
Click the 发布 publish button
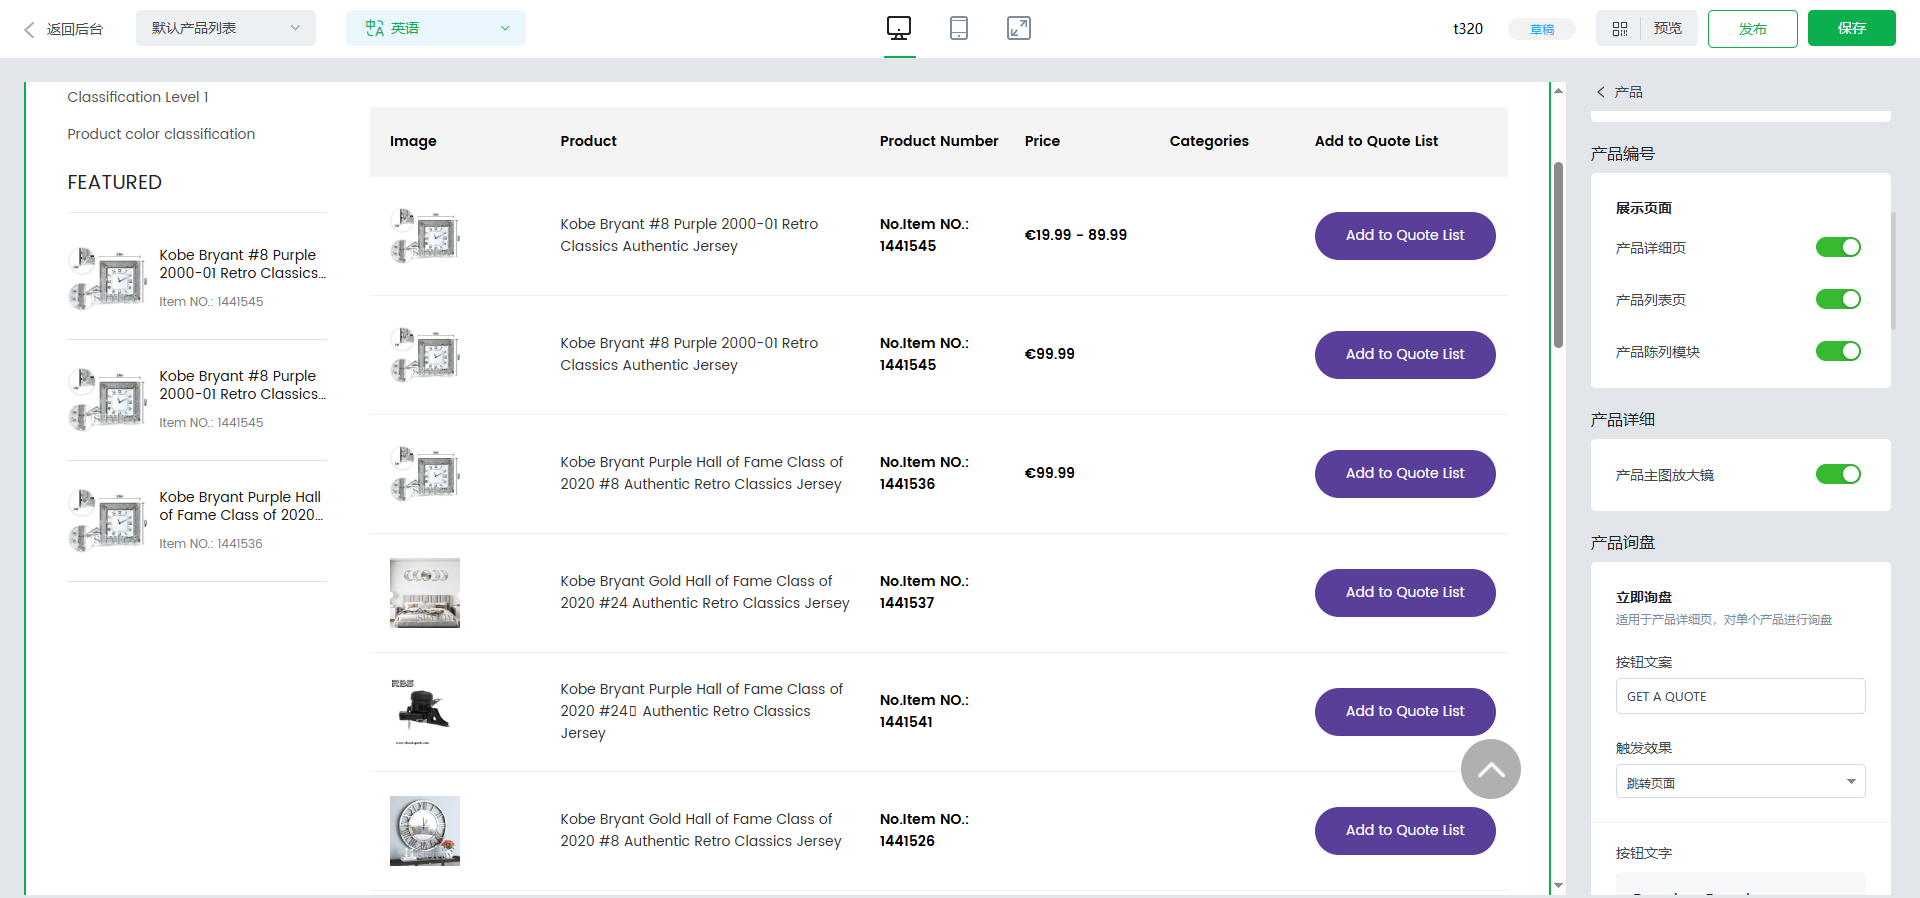pyautogui.click(x=1752, y=29)
